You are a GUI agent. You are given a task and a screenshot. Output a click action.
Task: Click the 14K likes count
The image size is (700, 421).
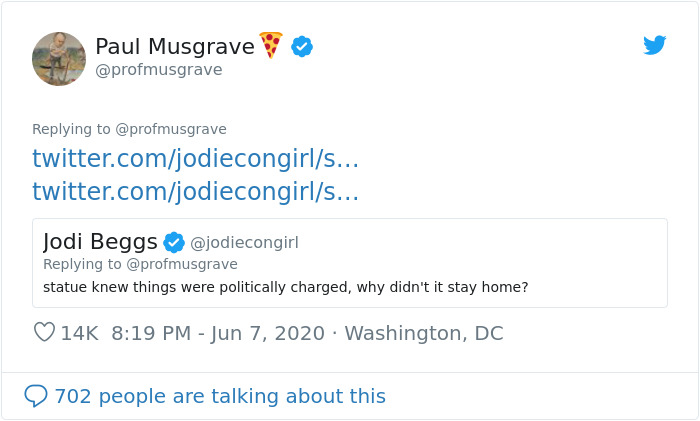point(79,333)
